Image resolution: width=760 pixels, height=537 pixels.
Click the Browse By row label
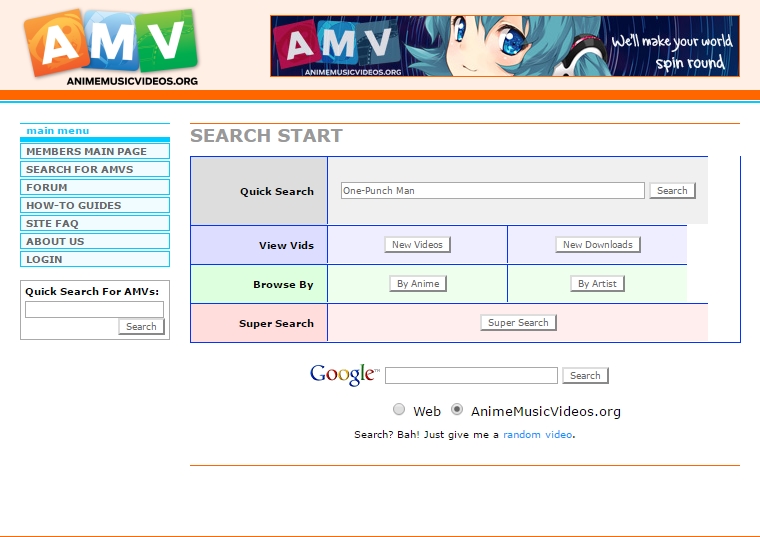[283, 284]
